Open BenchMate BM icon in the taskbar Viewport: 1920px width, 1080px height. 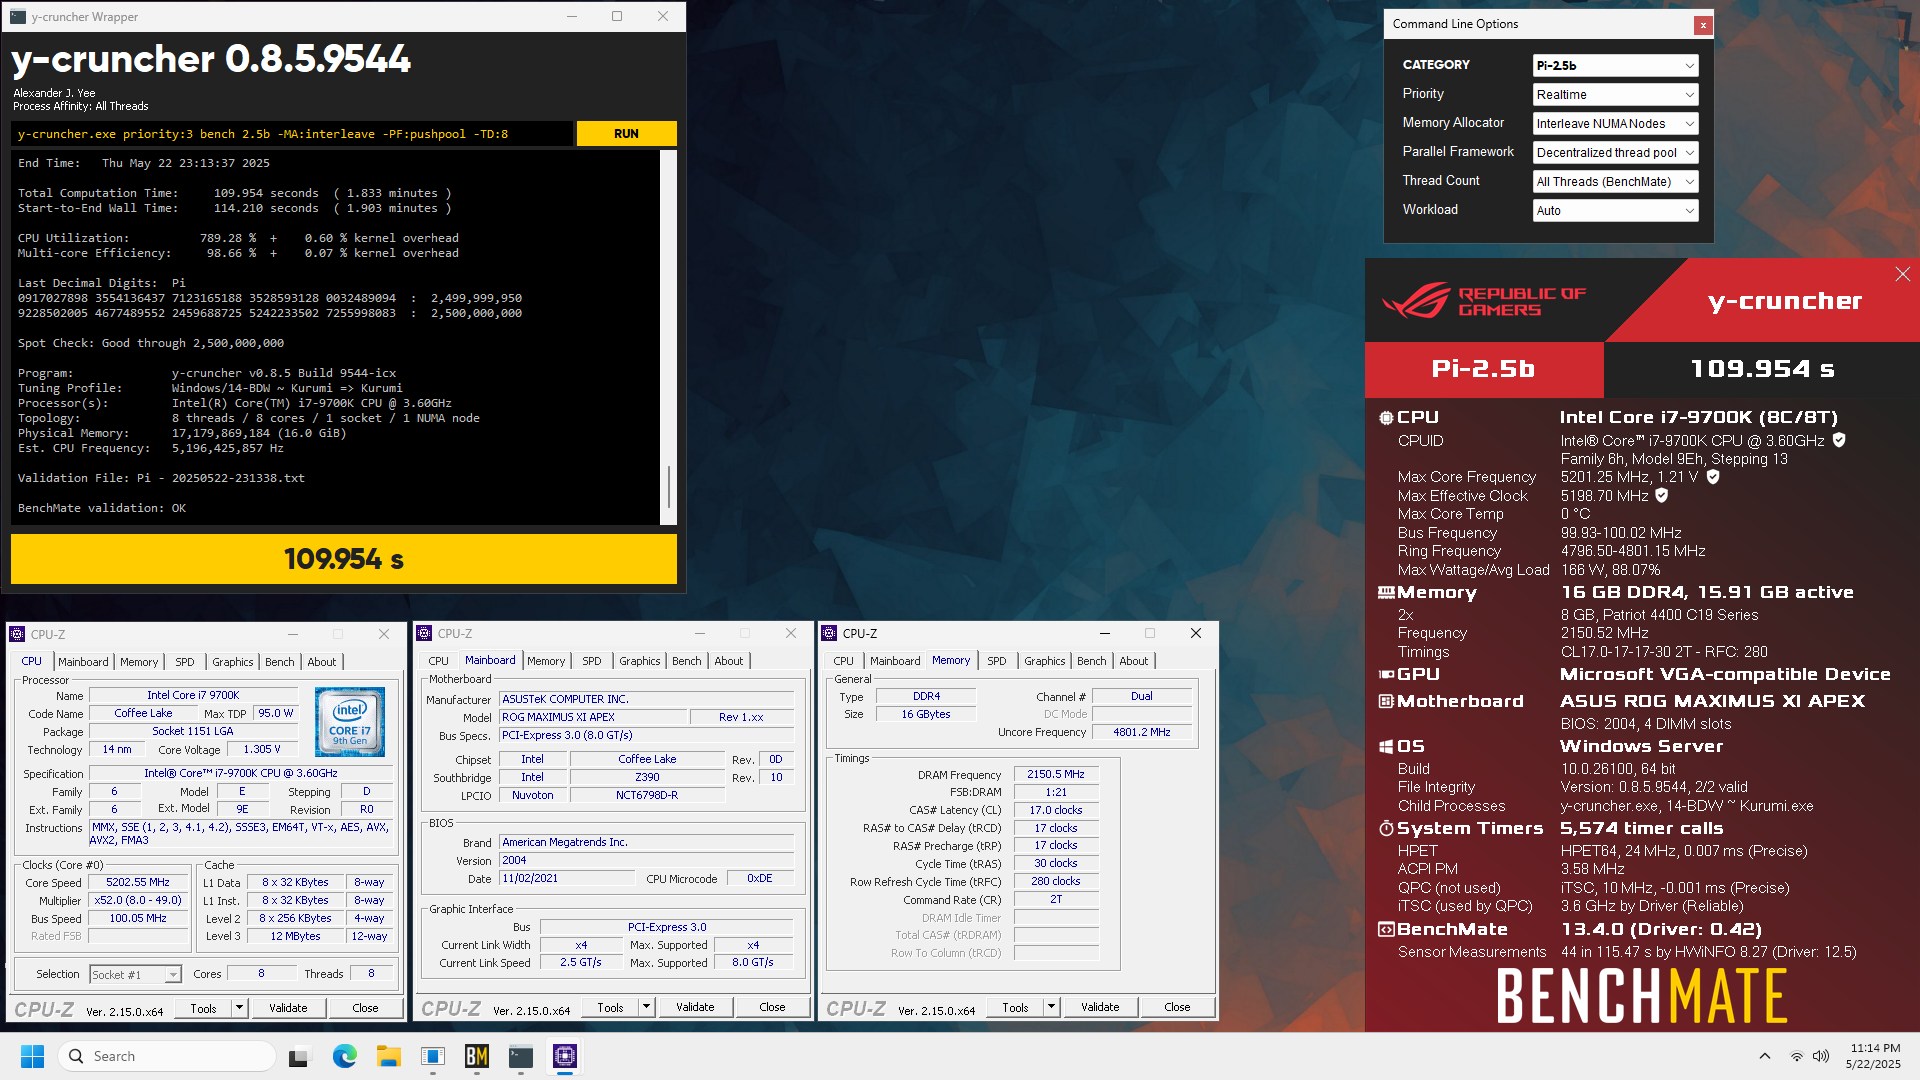tap(476, 1056)
